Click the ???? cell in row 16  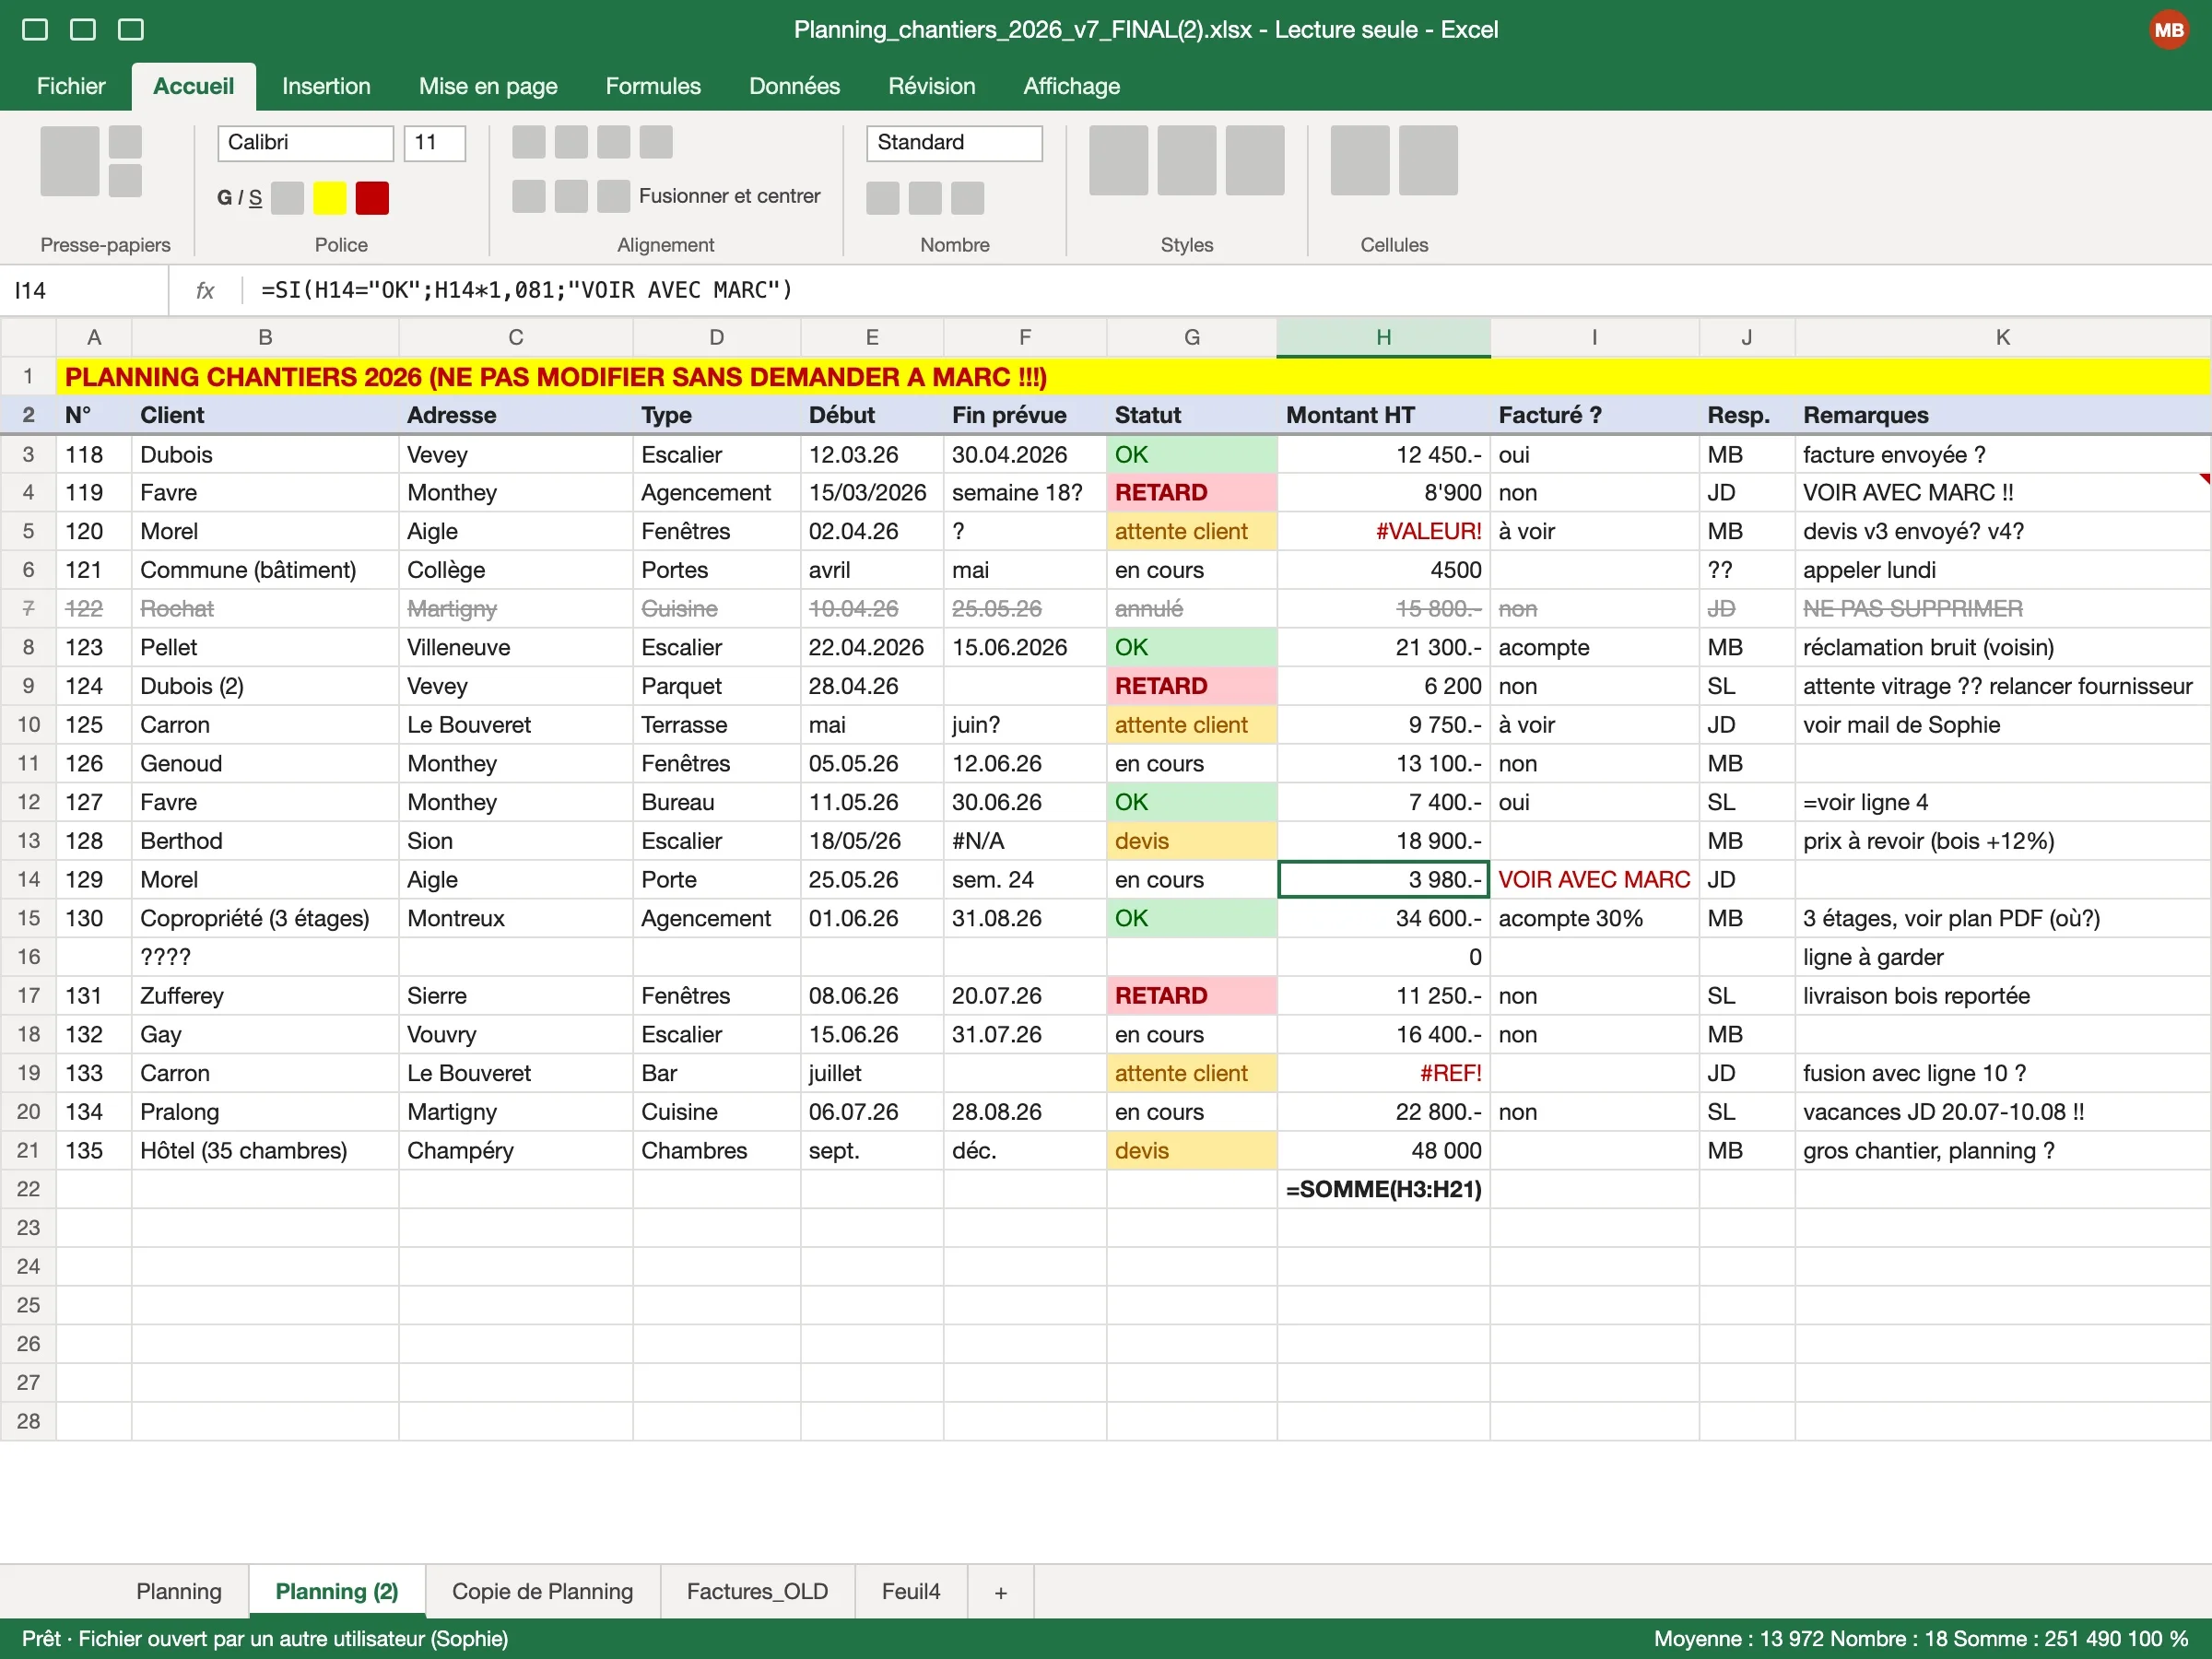(x=265, y=957)
